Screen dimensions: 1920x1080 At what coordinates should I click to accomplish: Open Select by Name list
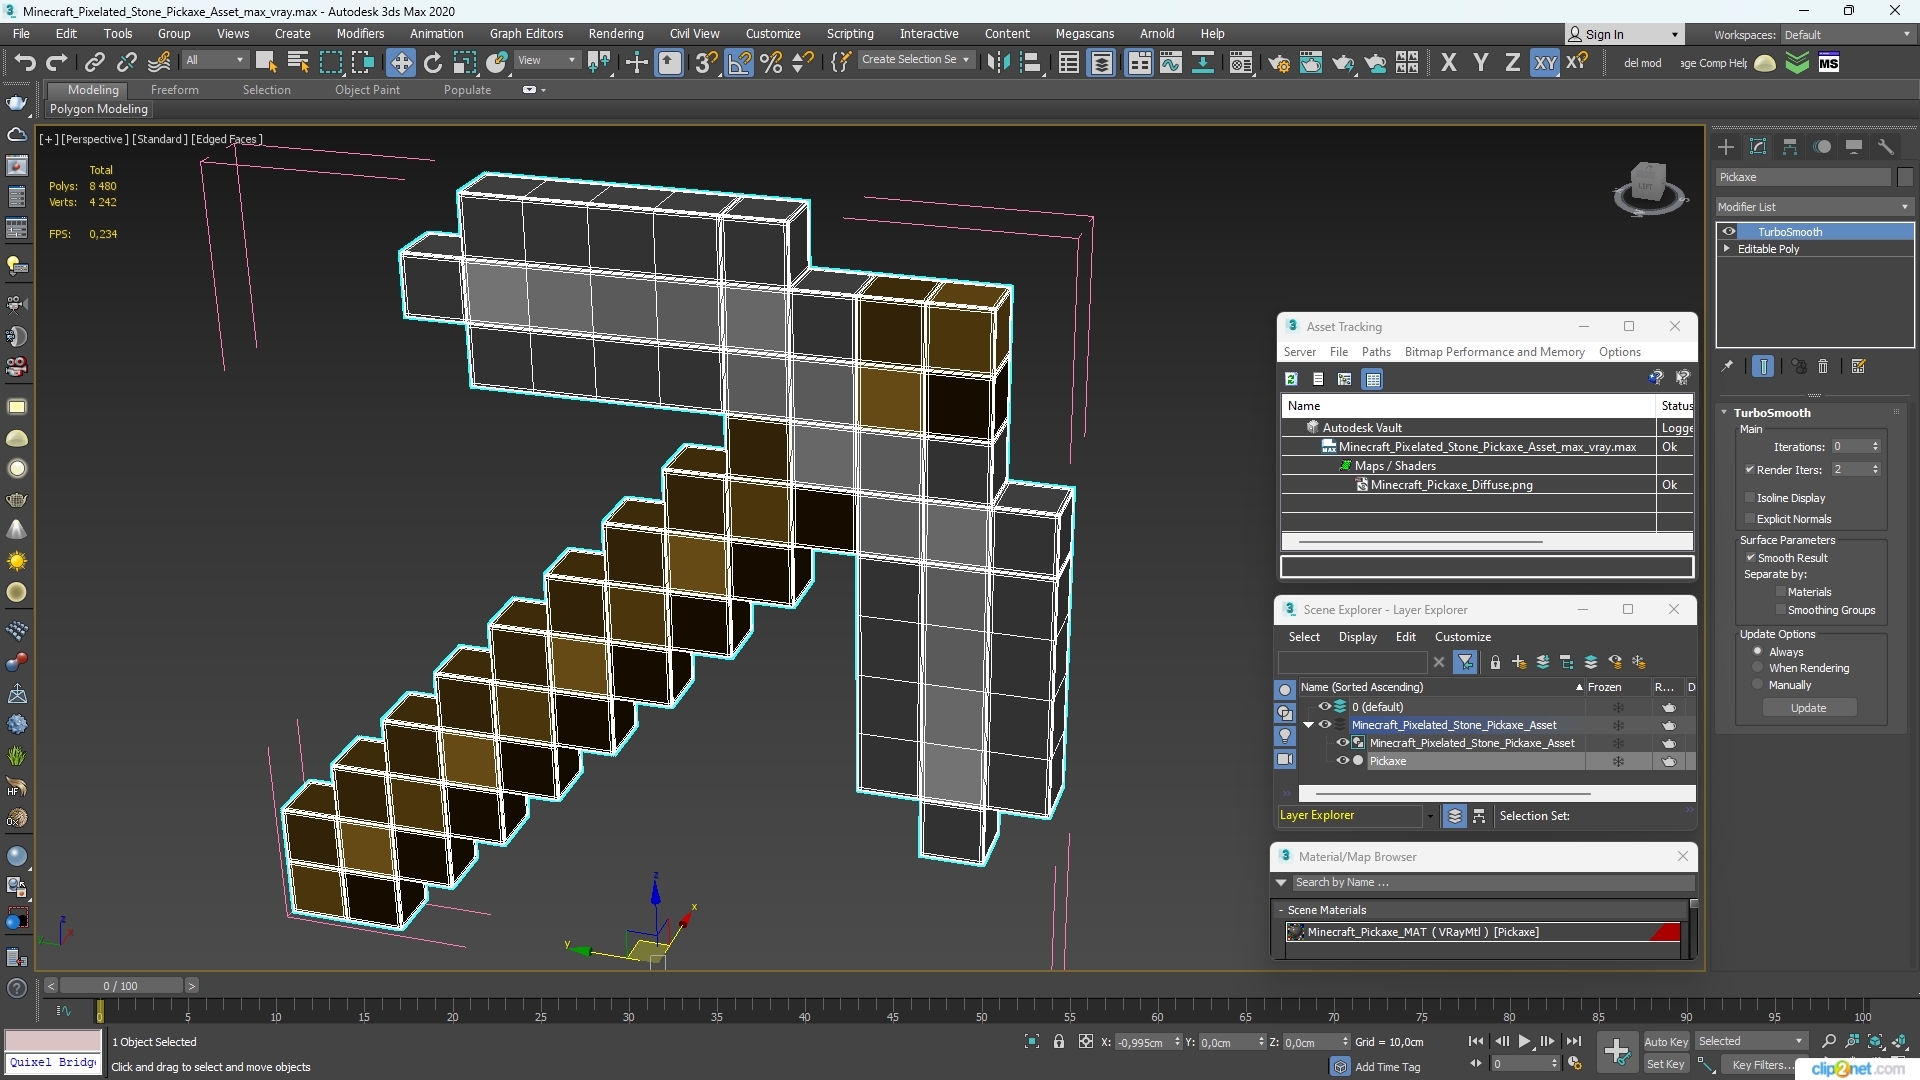coord(298,63)
